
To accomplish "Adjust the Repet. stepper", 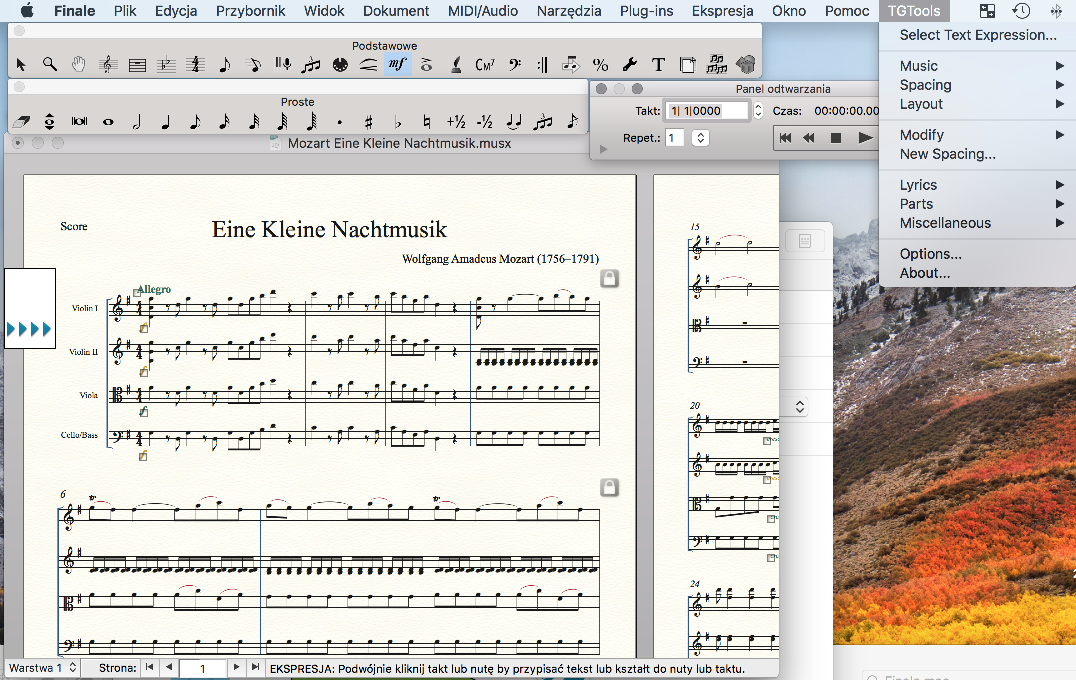I will click(700, 138).
